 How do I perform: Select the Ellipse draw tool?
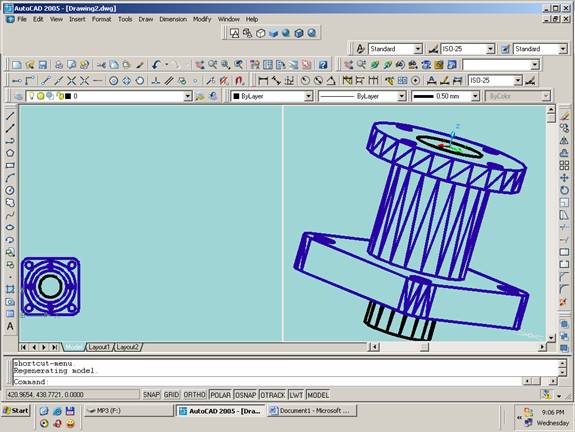click(10, 227)
